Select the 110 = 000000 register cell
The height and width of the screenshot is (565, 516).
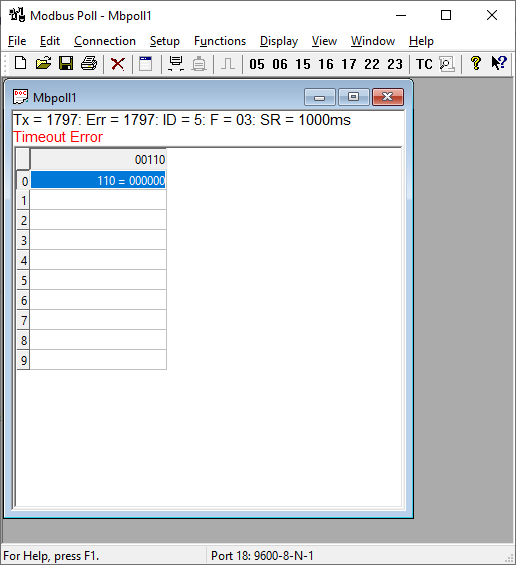(x=98, y=180)
